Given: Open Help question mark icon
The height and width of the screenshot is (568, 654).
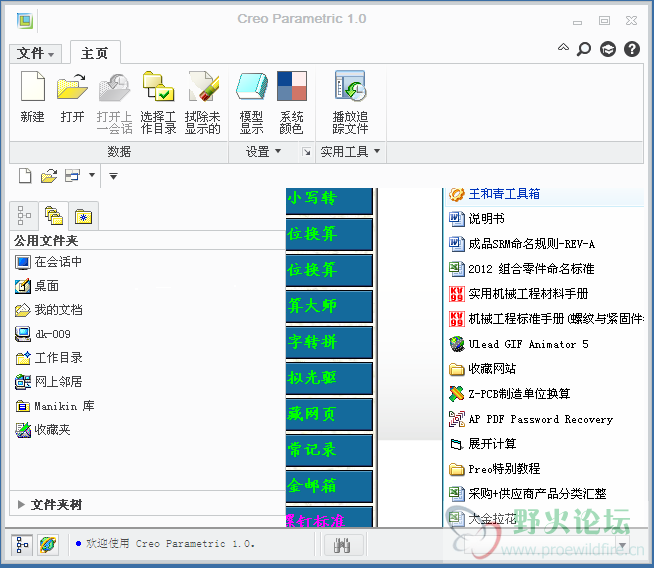Looking at the screenshot, I should pyautogui.click(x=632, y=49).
